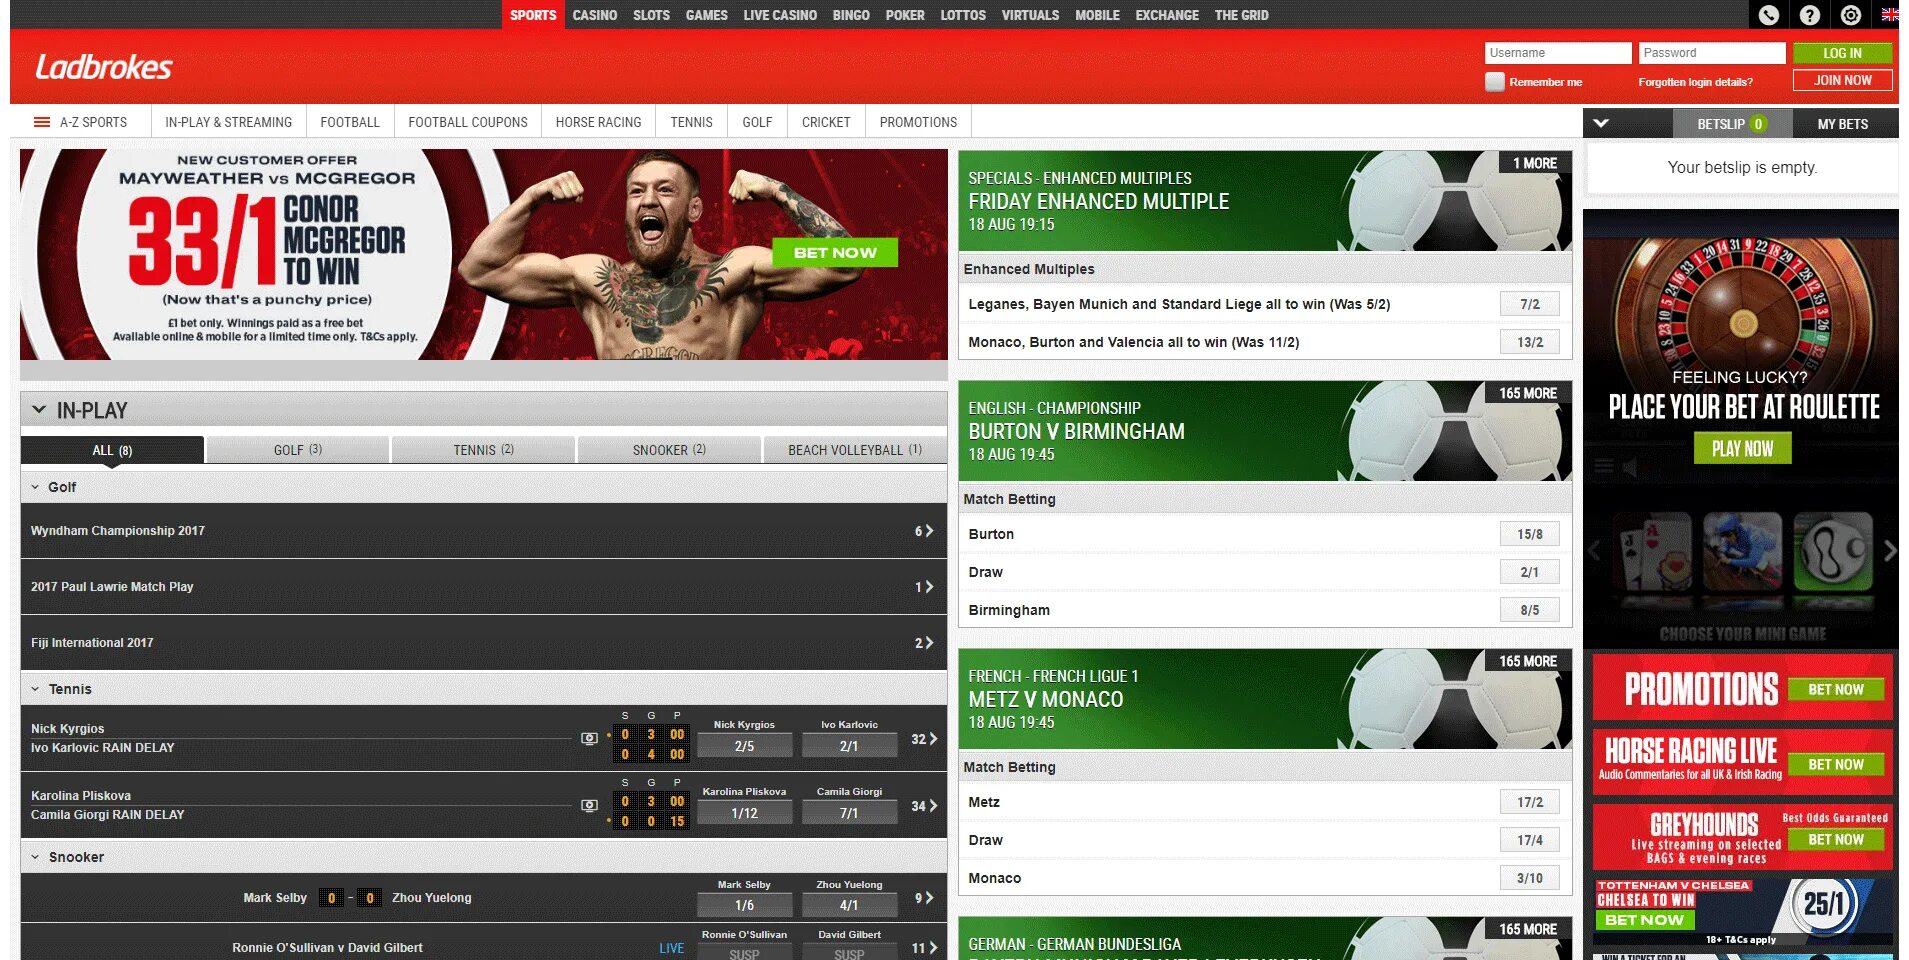
Task: Open the settings gear icon
Action: (x=1851, y=15)
